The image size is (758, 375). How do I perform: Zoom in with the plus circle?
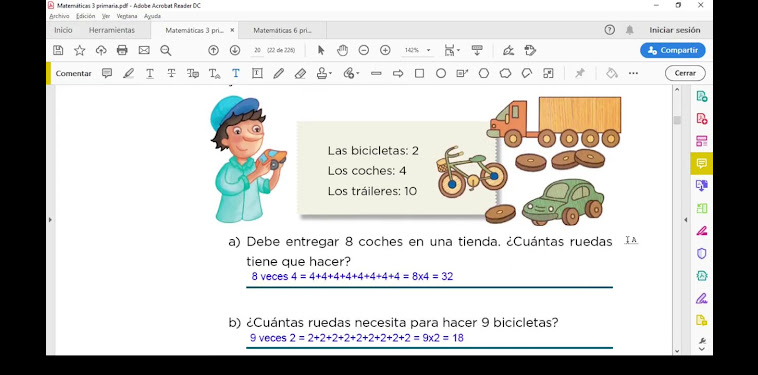click(385, 50)
